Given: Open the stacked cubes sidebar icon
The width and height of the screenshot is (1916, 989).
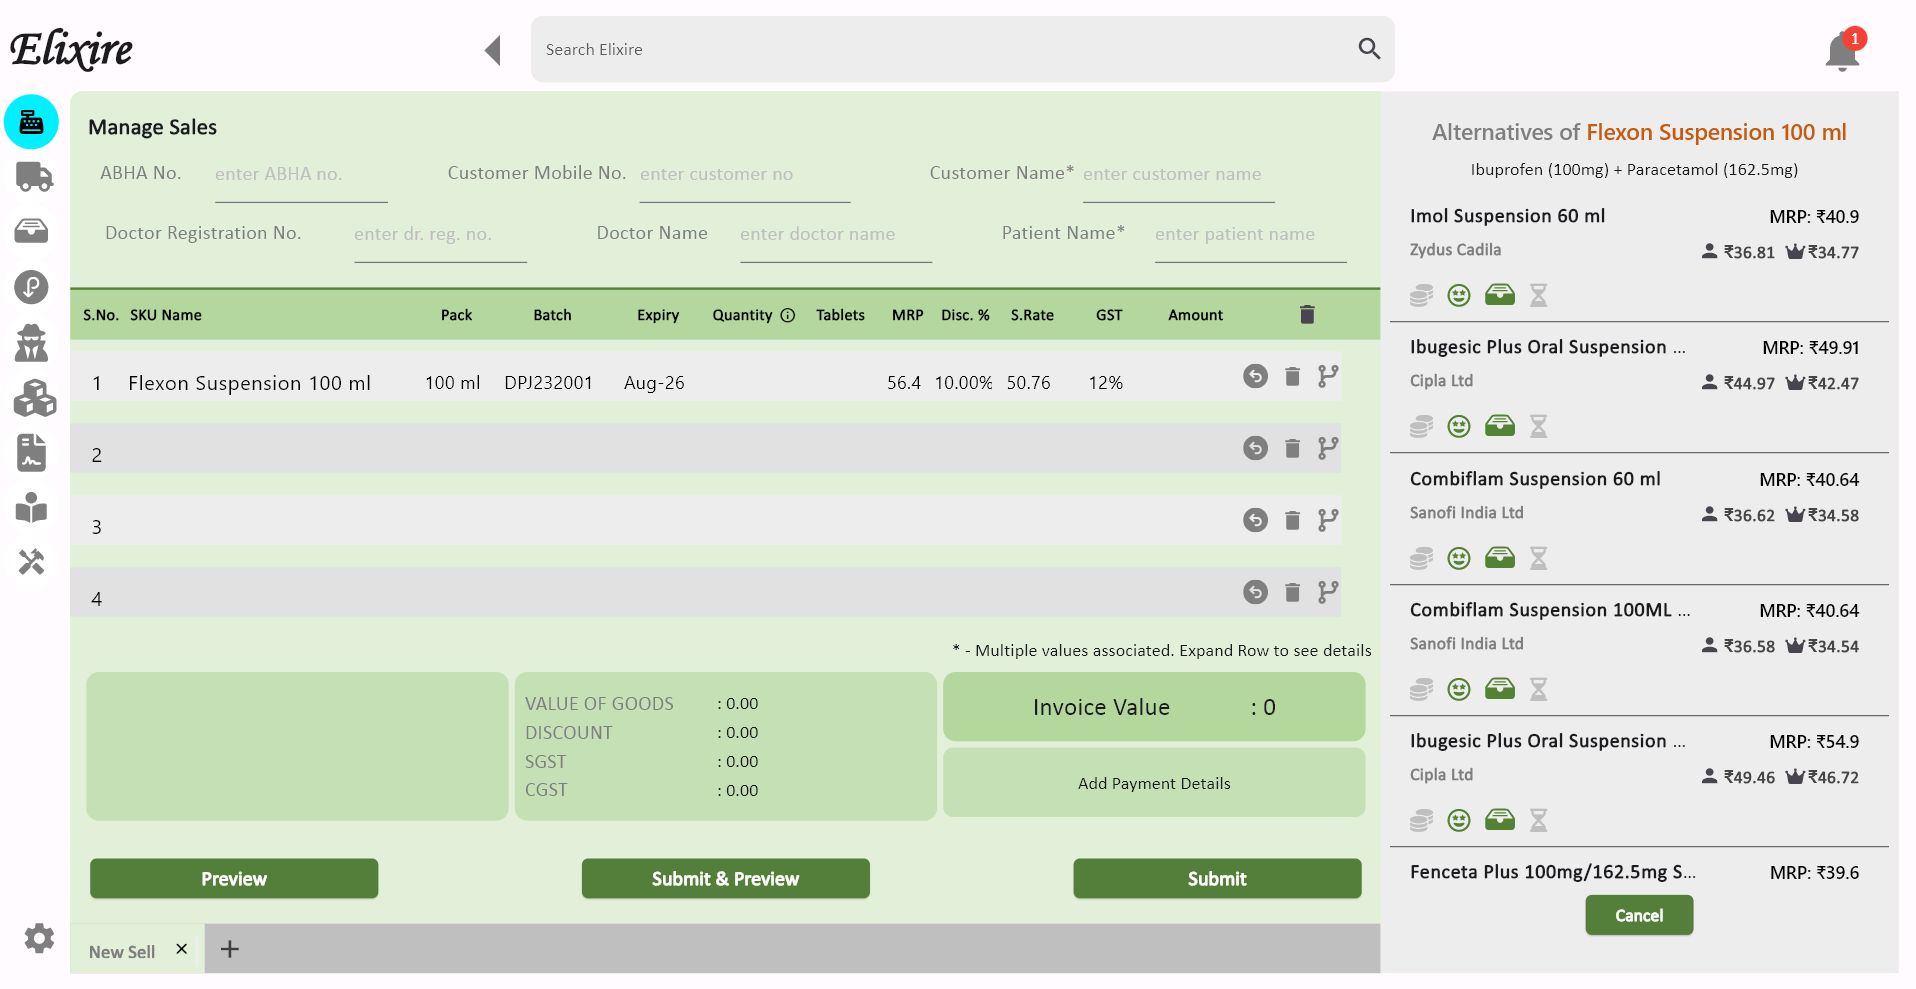Looking at the screenshot, I should click(34, 398).
